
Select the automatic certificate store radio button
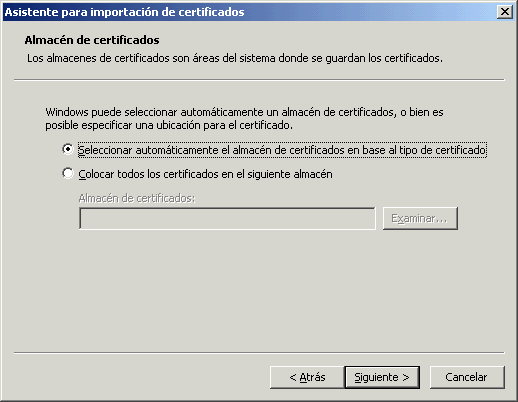(x=68, y=149)
